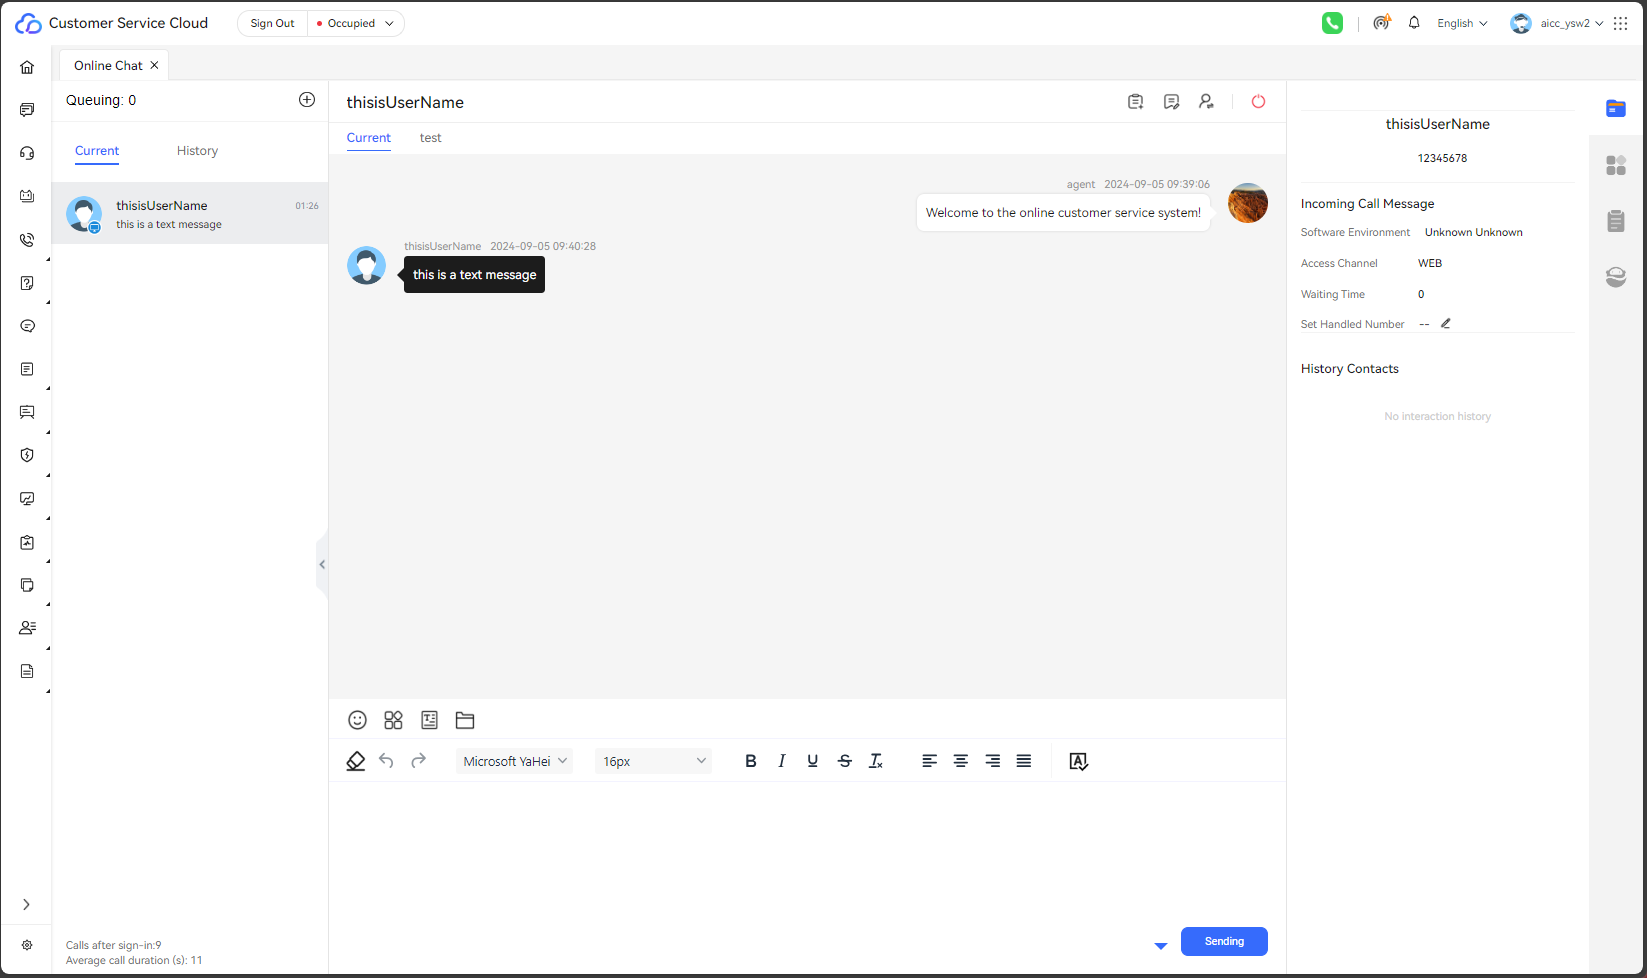This screenshot has height=978, width=1647.
Task: Open thisisUserName conversation in list
Action: [x=190, y=213]
